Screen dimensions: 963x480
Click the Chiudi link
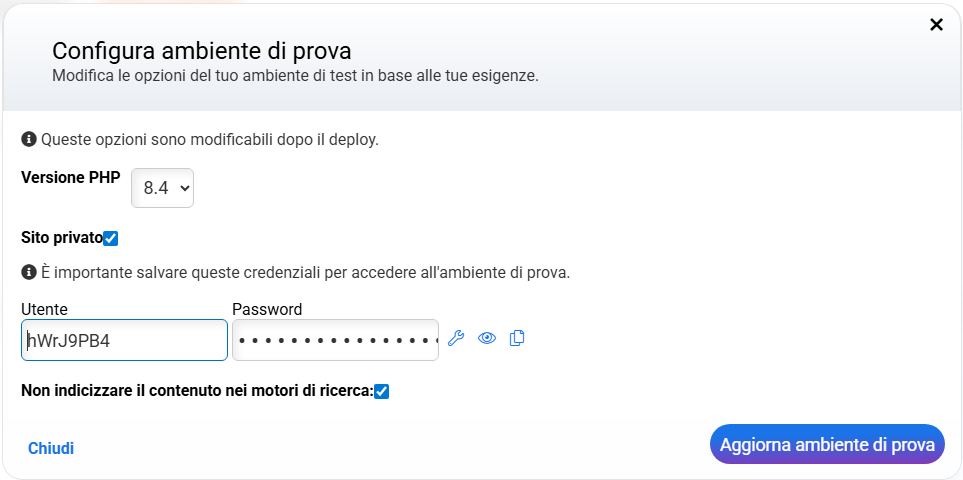click(51, 448)
